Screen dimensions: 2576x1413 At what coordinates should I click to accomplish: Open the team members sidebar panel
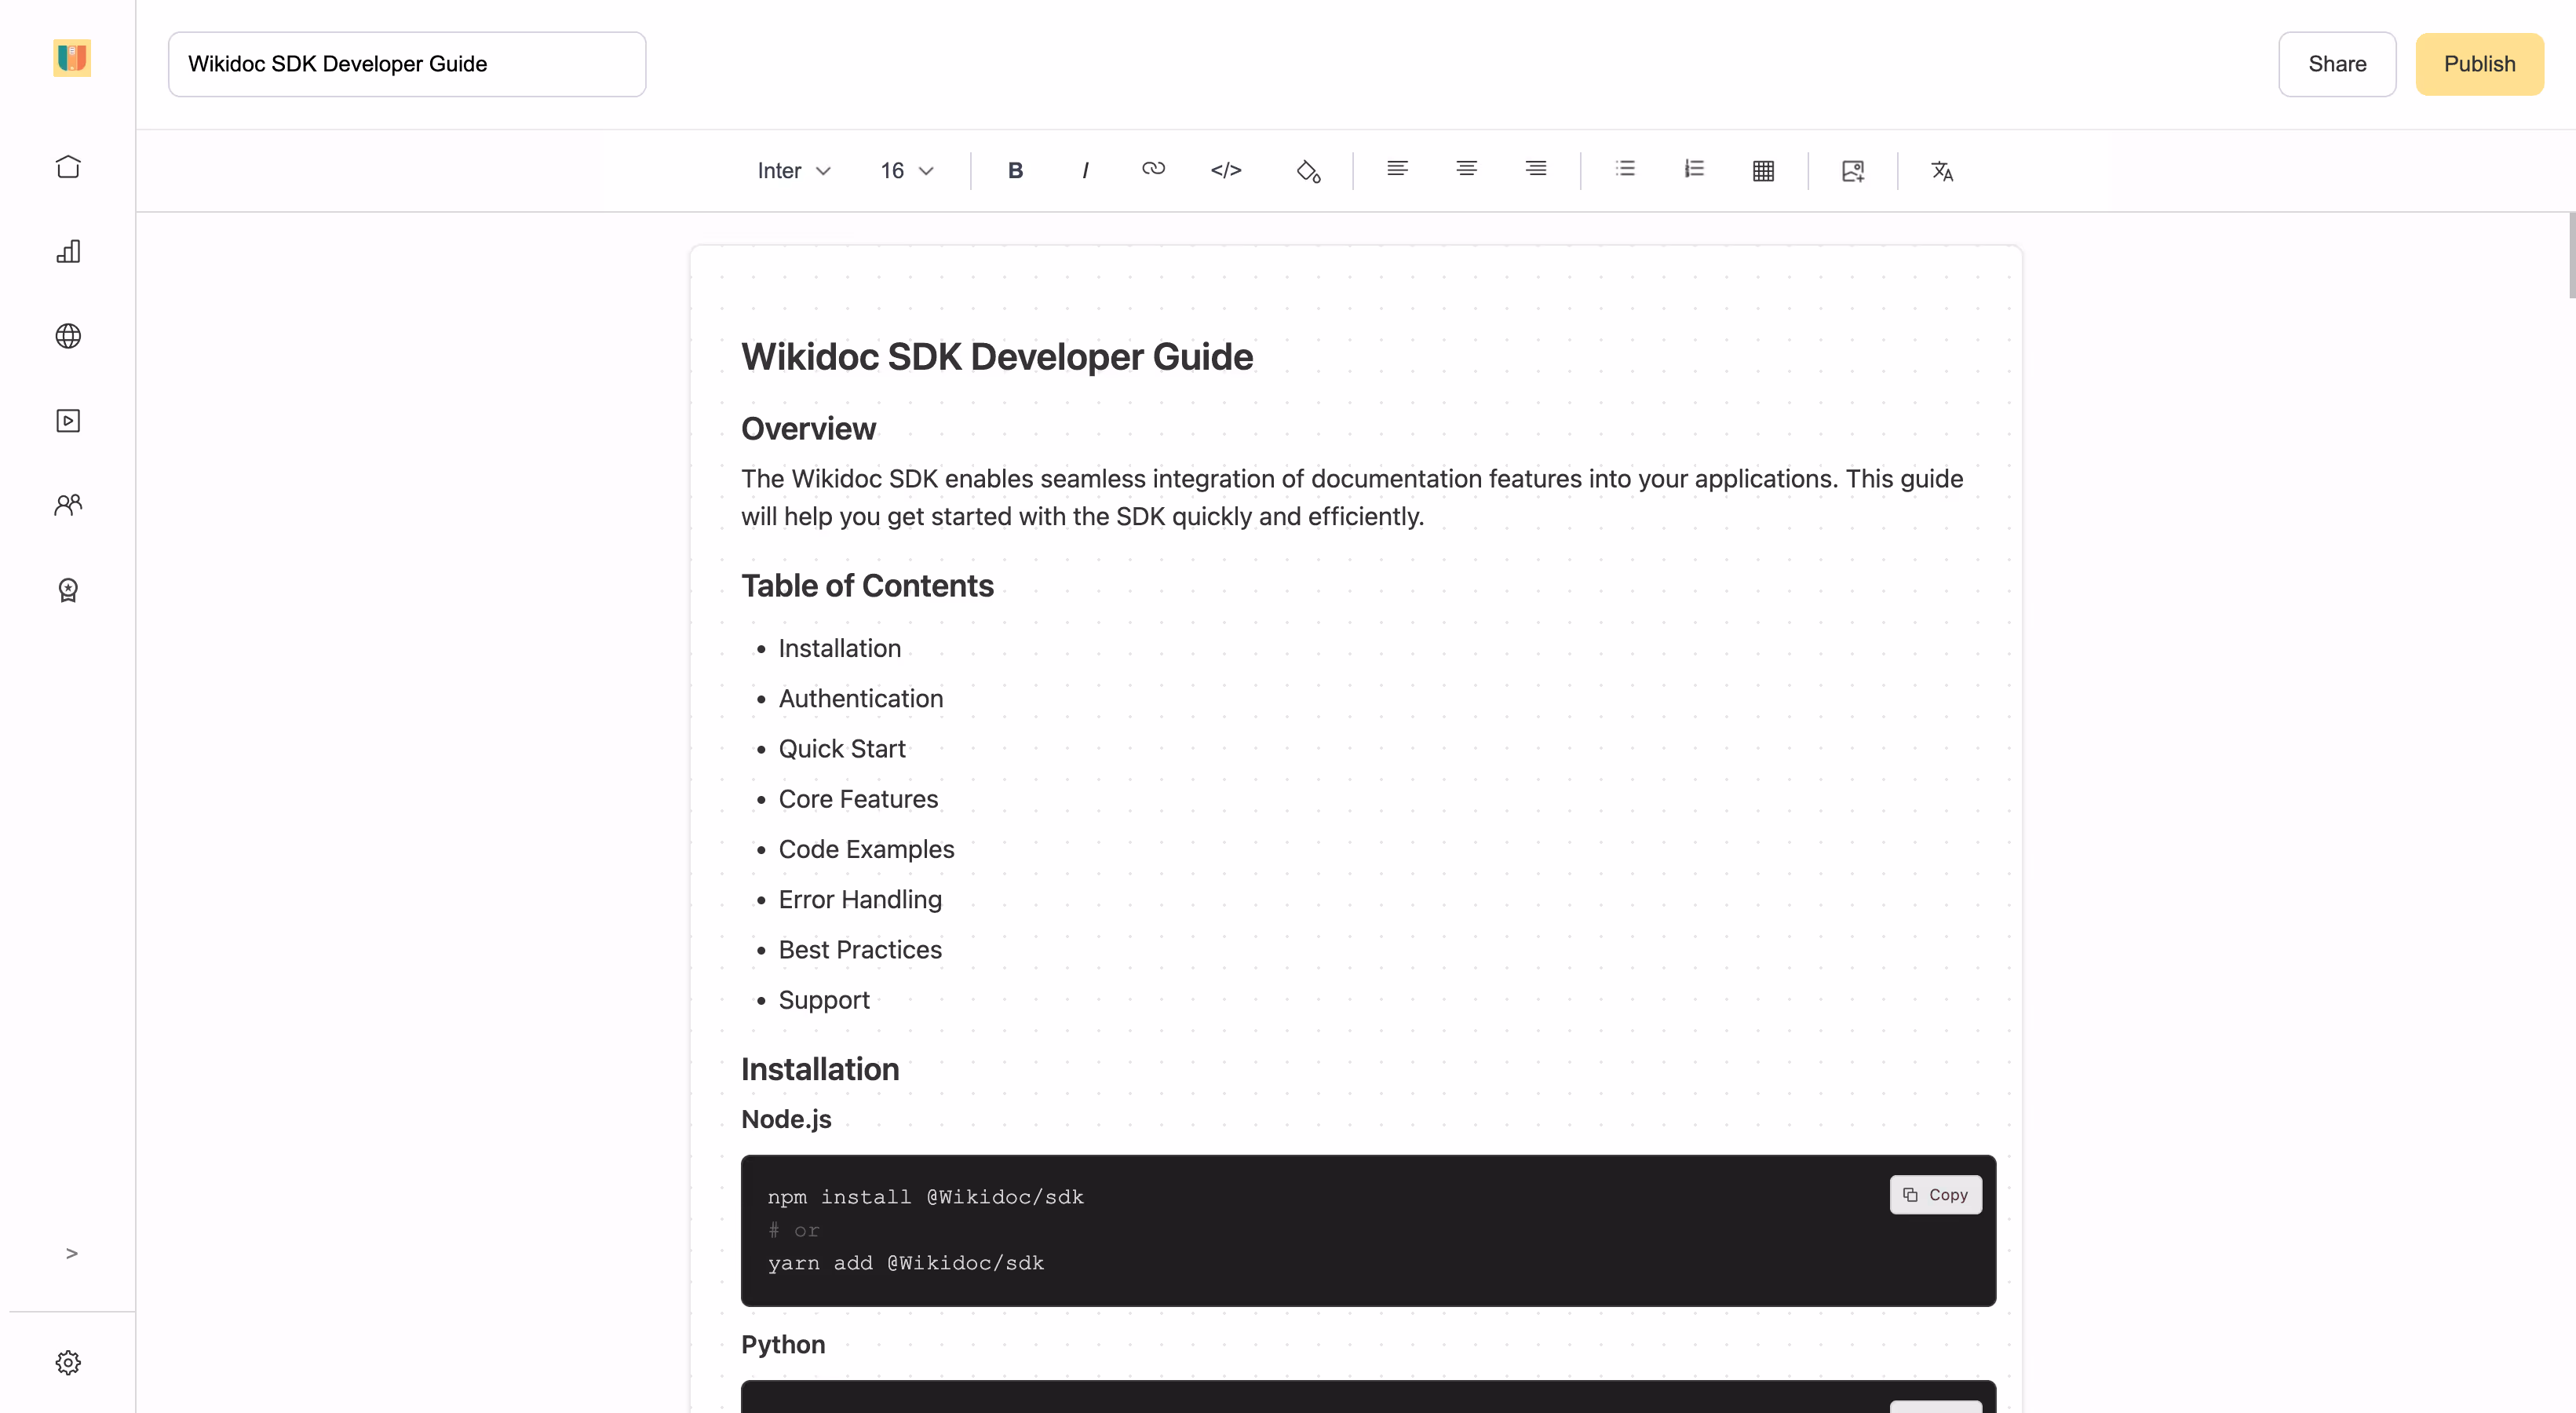[68, 505]
